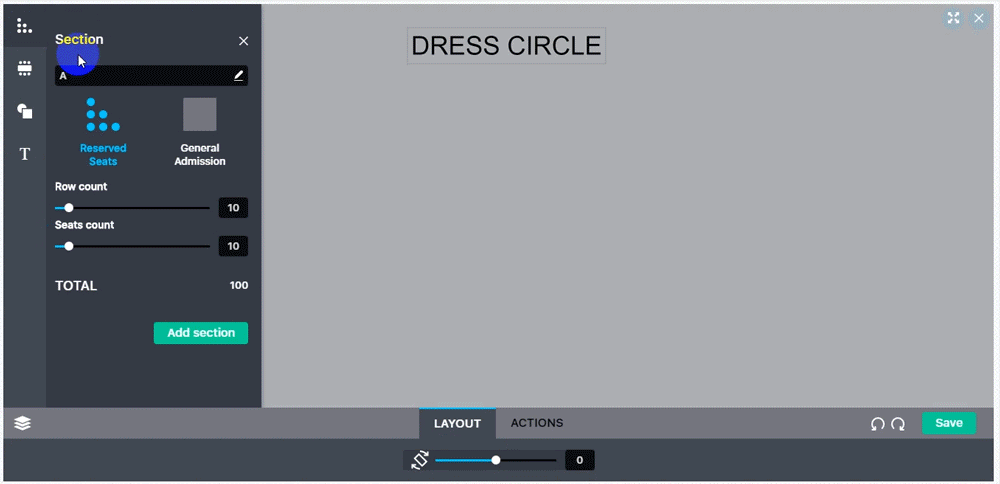
Task: Click the section name field showing A
Action: [151, 76]
